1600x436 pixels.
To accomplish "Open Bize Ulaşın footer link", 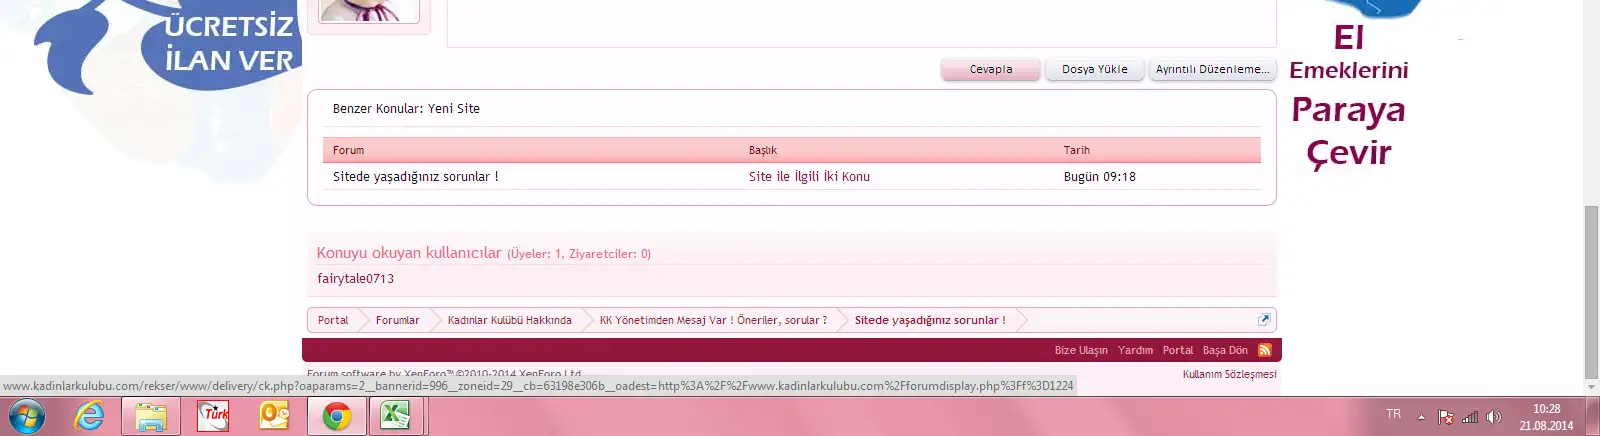I will 1081,350.
